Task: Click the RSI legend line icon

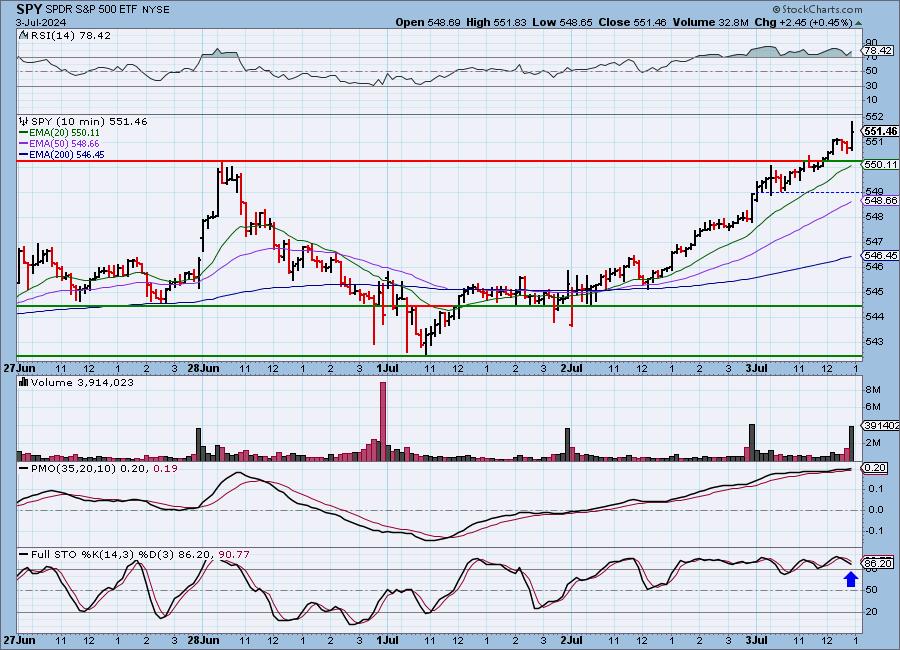Action: tap(24, 35)
